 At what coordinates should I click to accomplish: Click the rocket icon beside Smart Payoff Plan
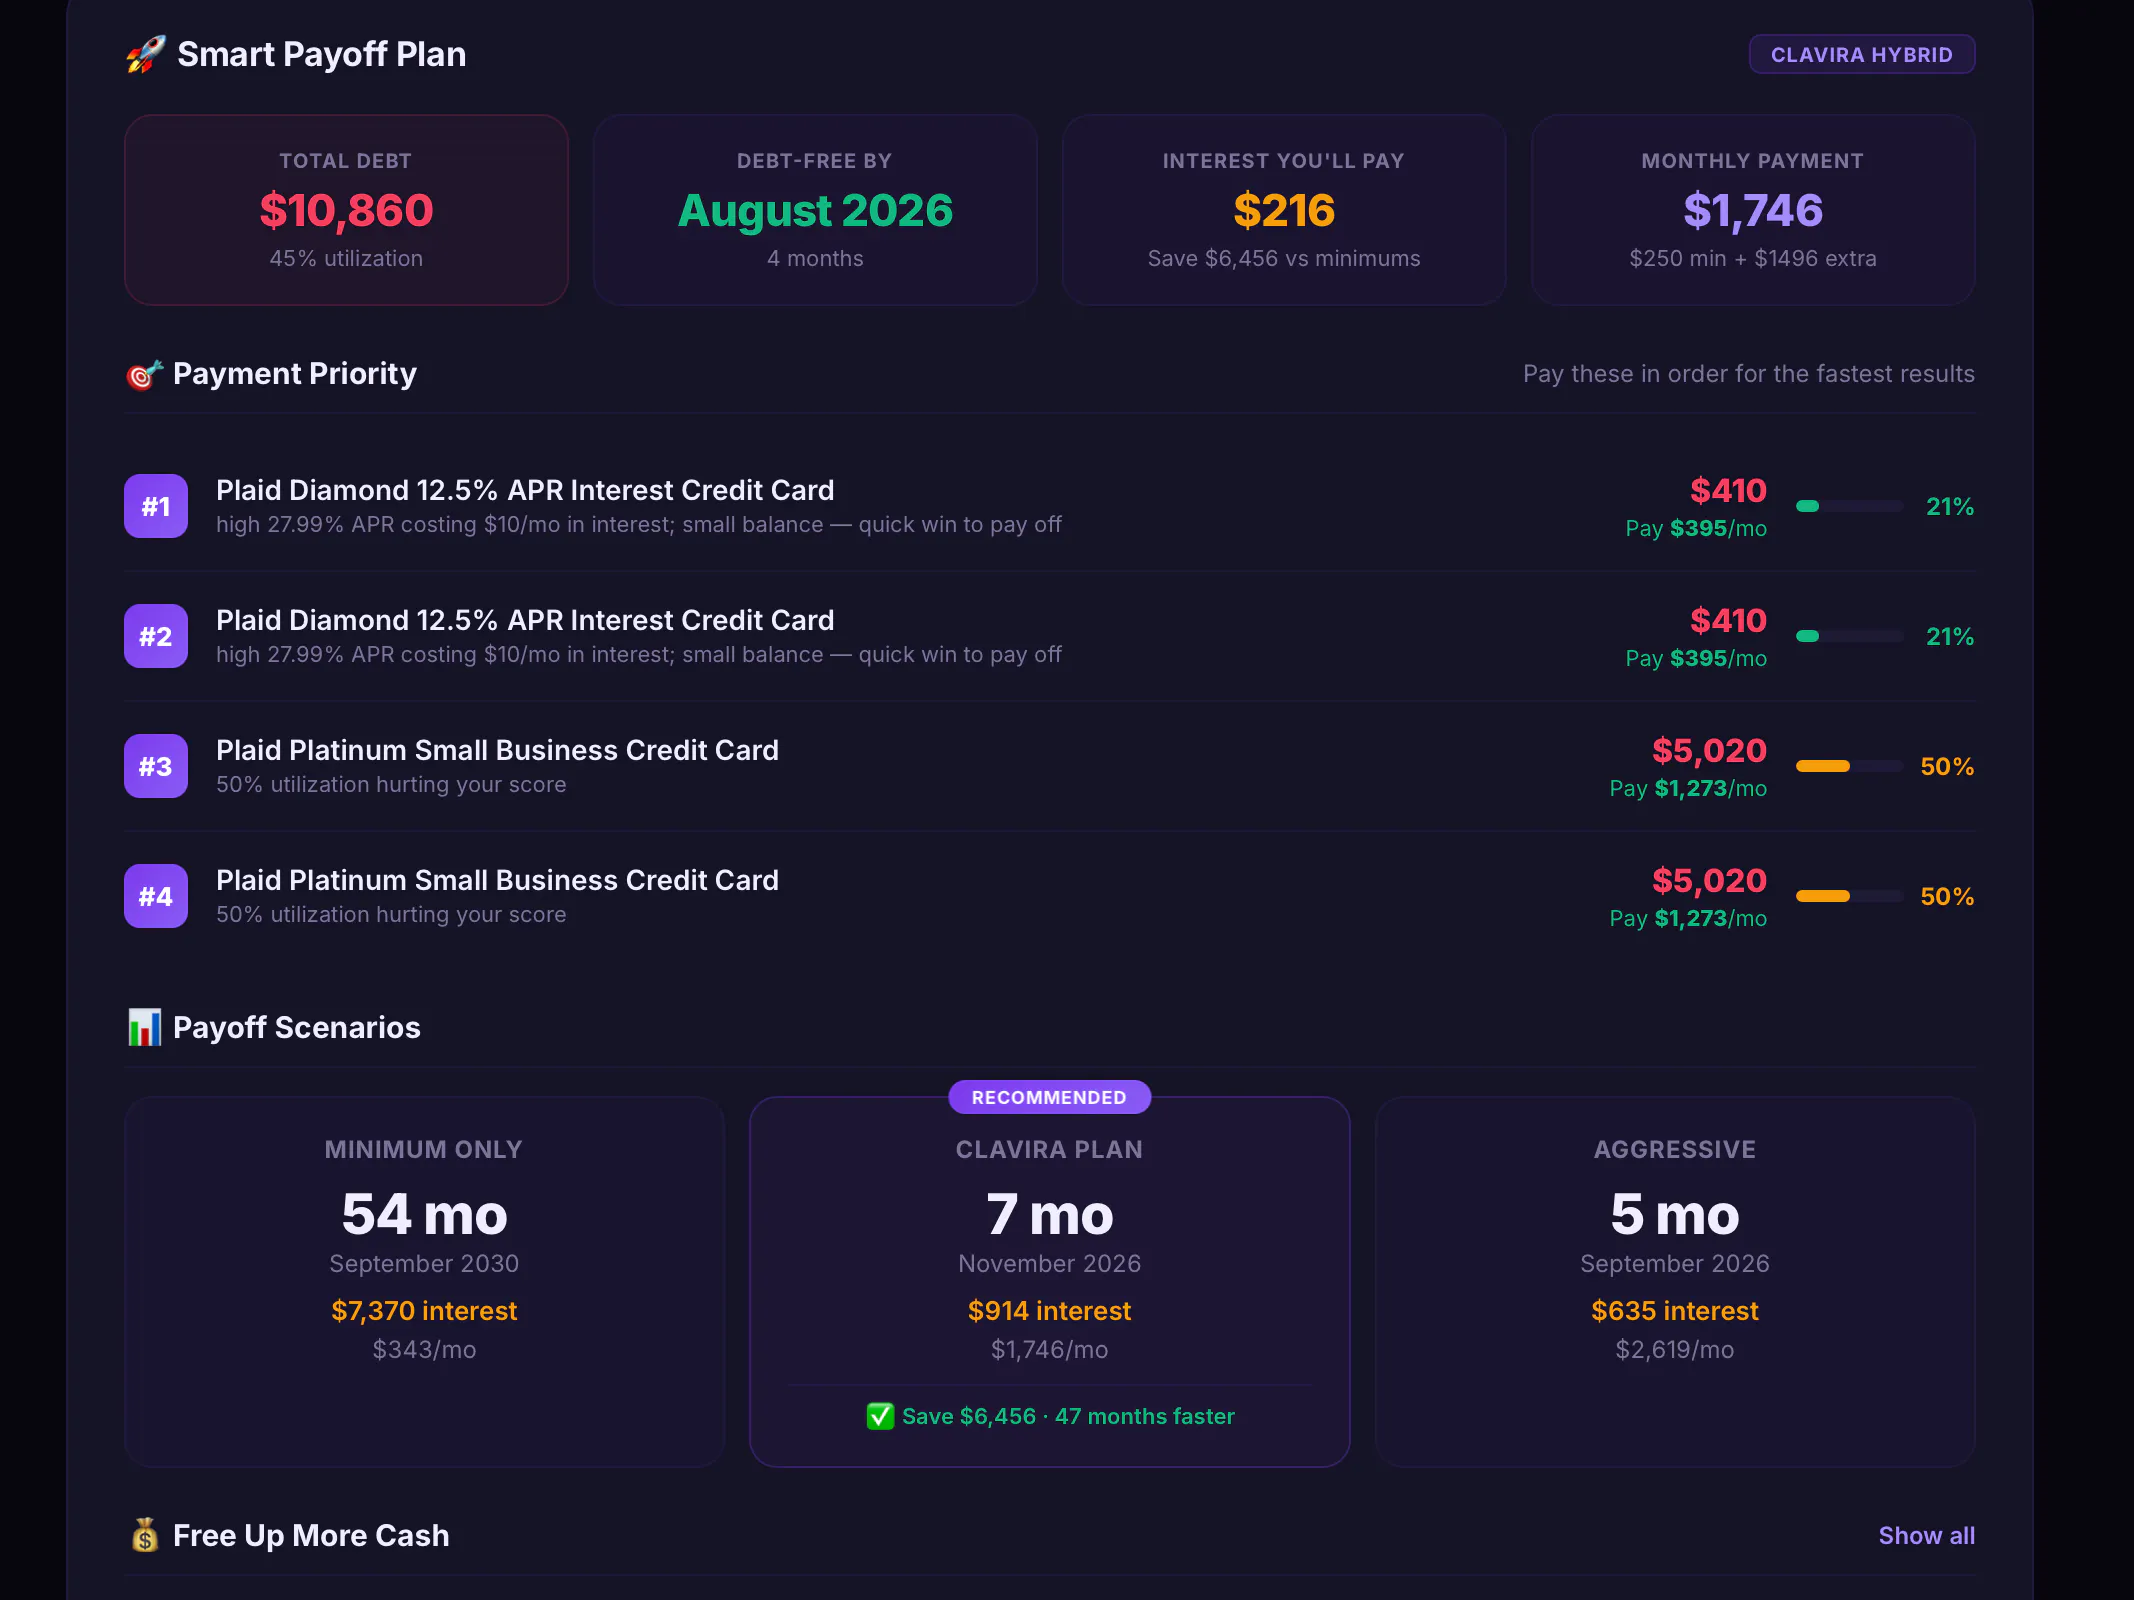146,55
